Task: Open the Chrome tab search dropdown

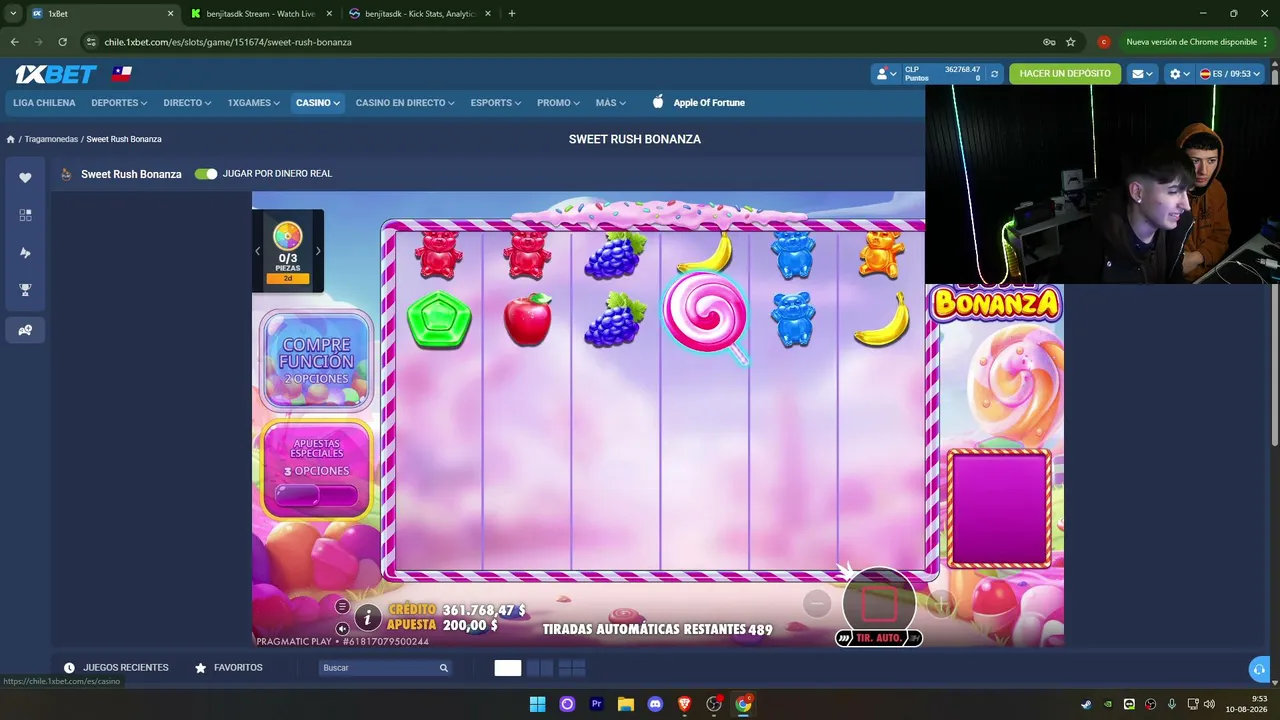Action: click(x=13, y=14)
